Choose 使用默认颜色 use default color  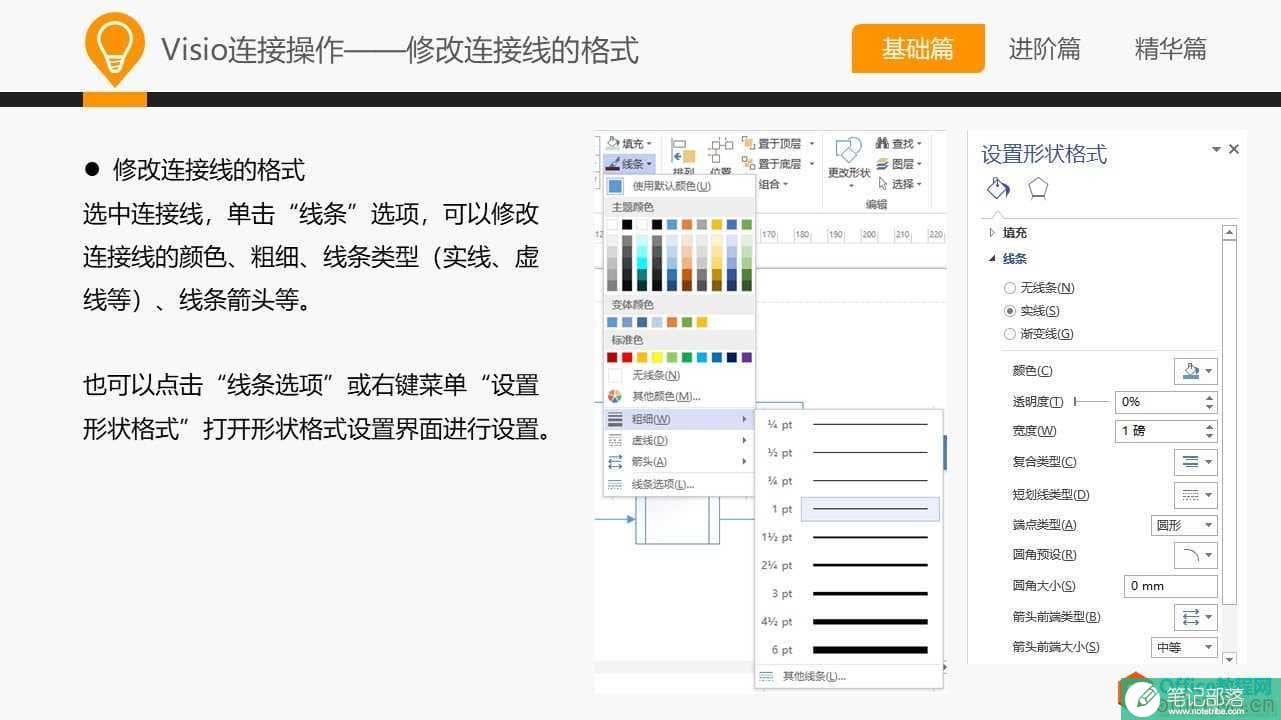point(678,186)
